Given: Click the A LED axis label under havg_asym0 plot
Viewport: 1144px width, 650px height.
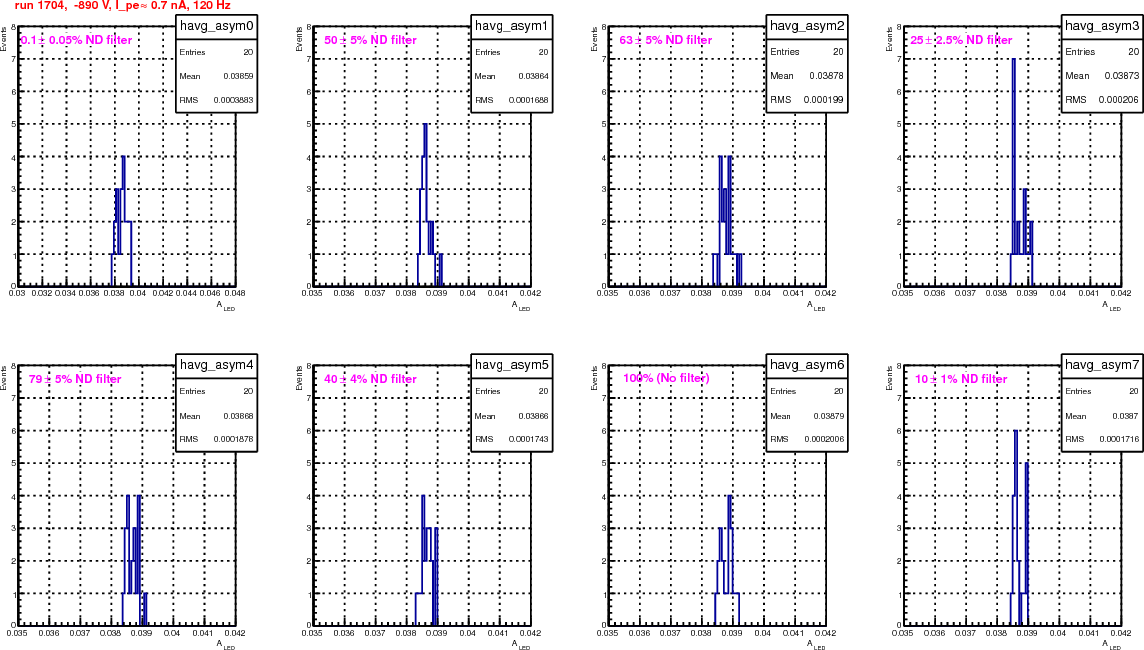Looking at the screenshot, I should pyautogui.click(x=225, y=306).
